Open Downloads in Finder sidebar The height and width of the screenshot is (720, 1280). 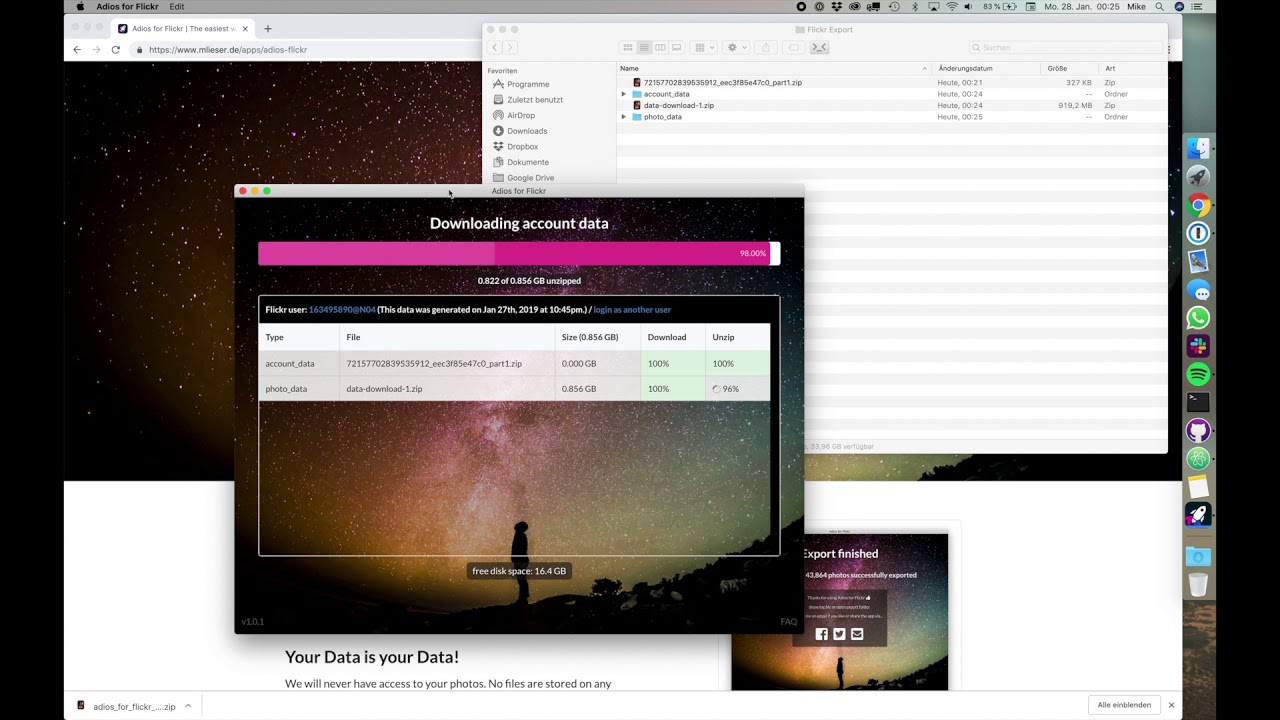click(527, 131)
